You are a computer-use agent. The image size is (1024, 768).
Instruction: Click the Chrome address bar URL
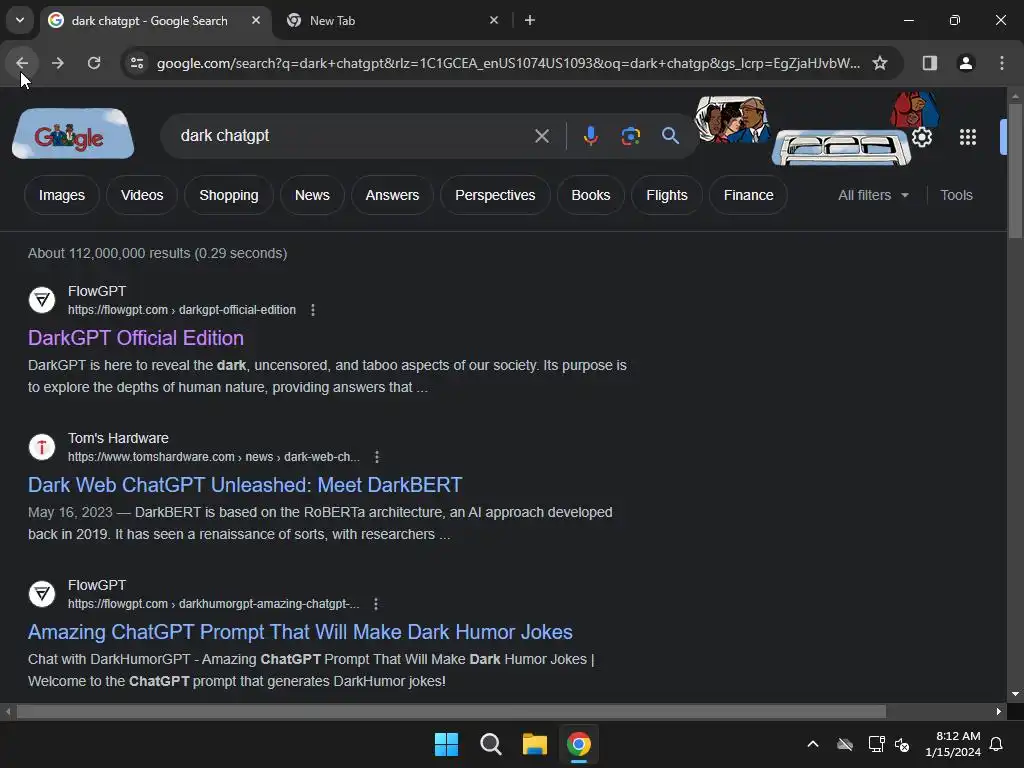click(508, 63)
